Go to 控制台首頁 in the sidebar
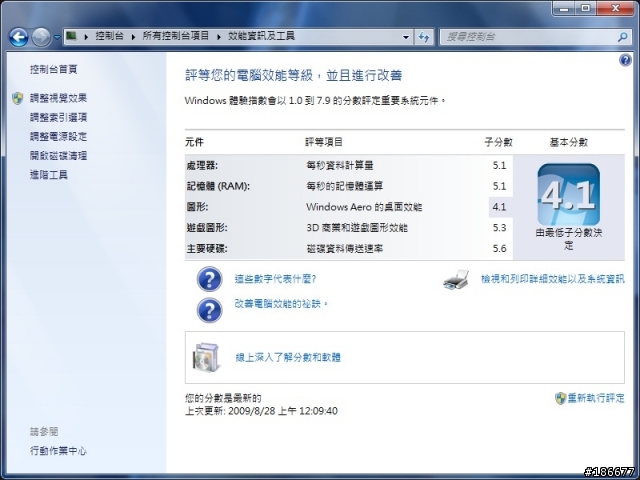 pyautogui.click(x=53, y=69)
